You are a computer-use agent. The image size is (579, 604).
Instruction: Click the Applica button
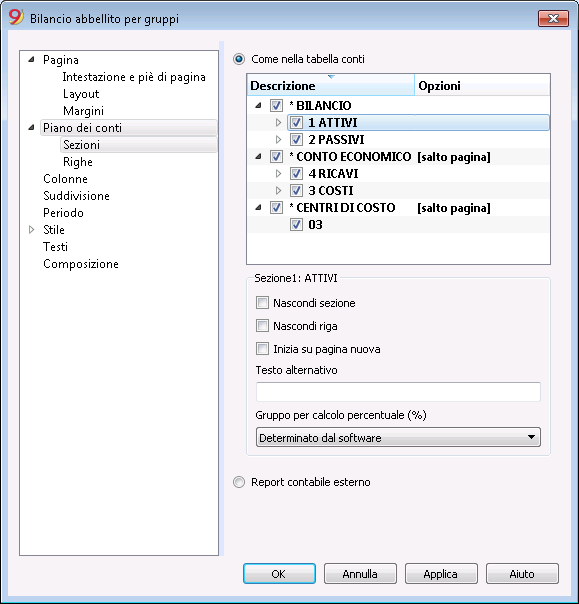(441, 574)
